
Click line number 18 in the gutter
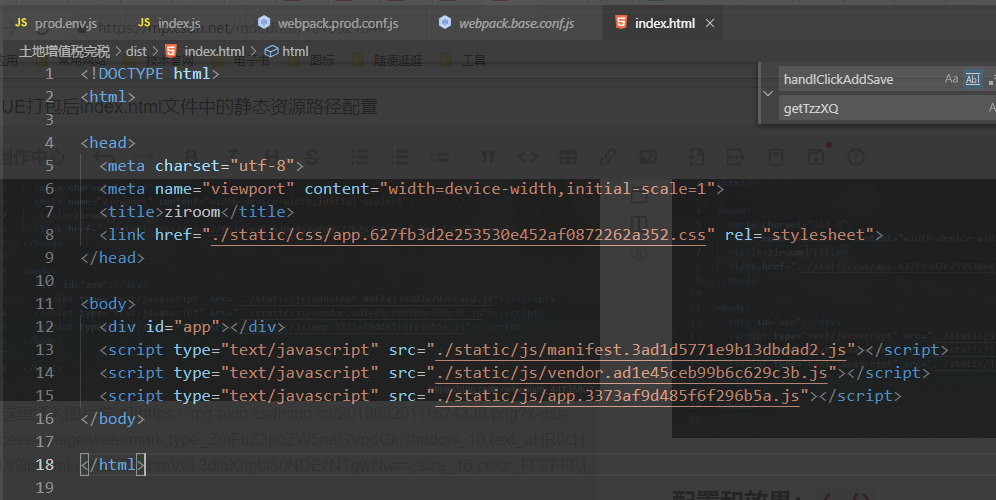point(44,464)
